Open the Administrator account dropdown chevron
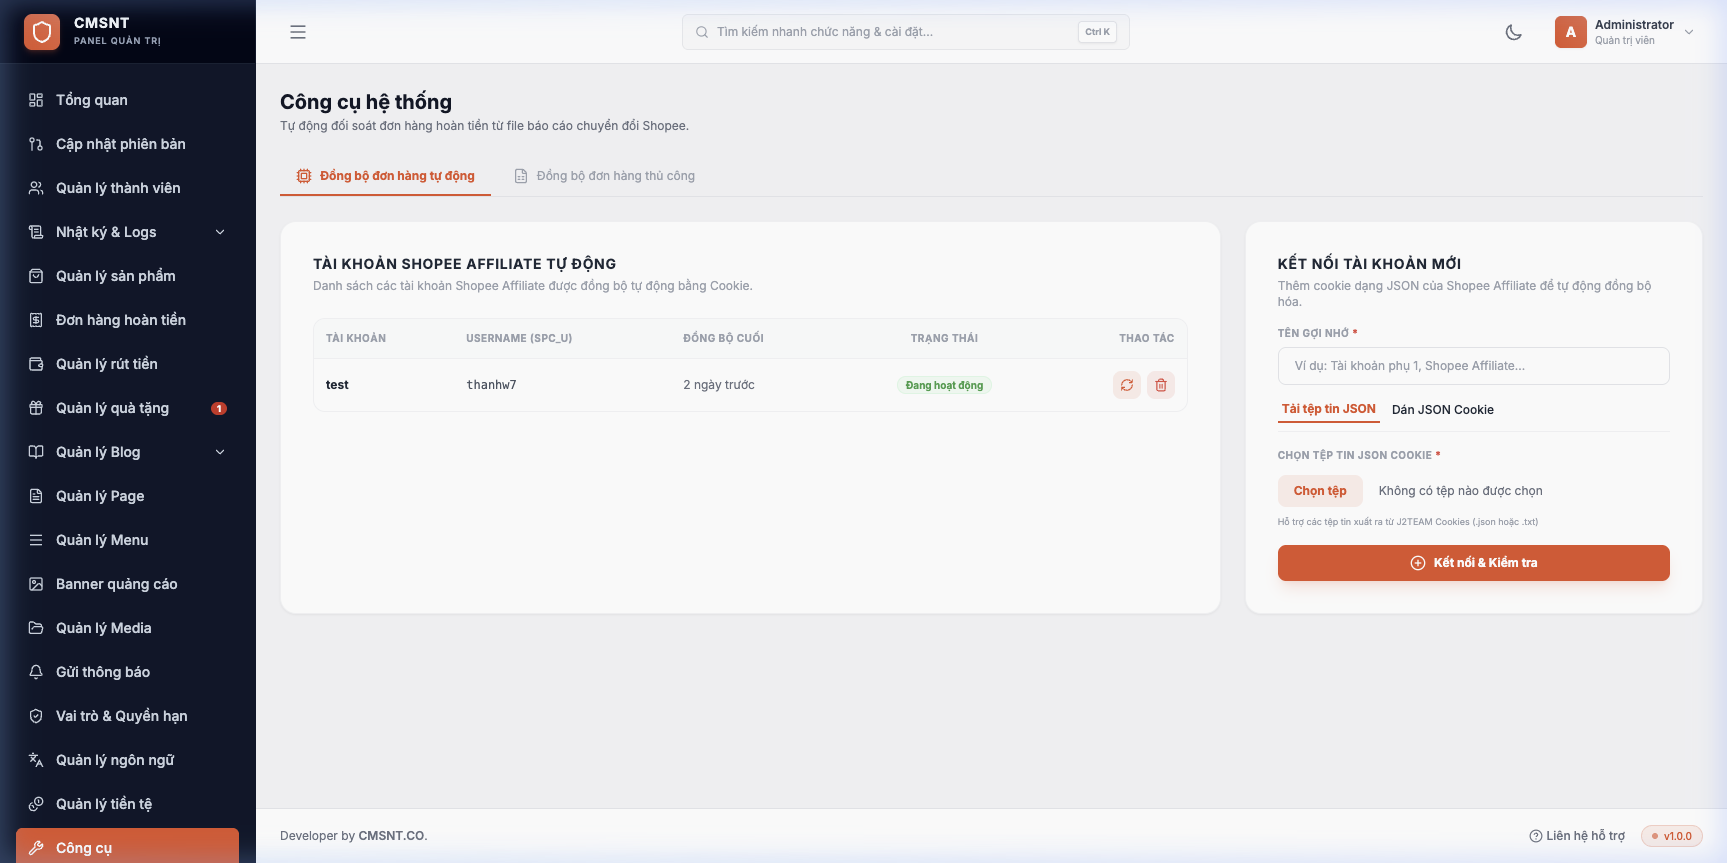Screen dimensions: 1727x863 [1689, 32]
